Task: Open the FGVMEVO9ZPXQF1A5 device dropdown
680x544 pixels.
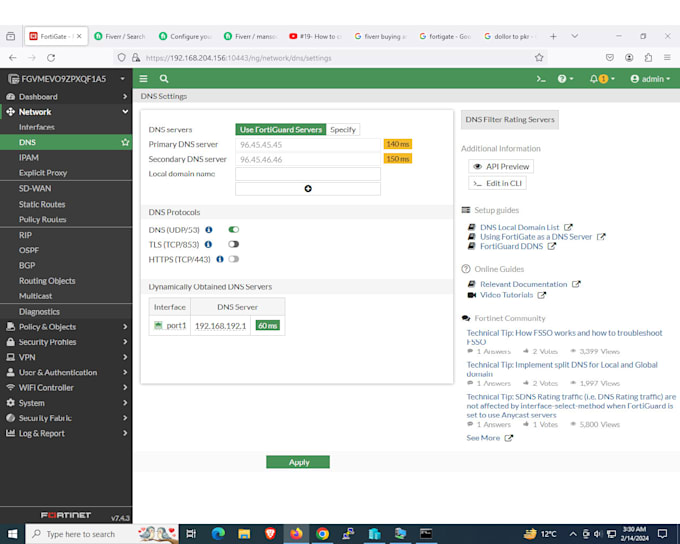Action: click(66, 79)
